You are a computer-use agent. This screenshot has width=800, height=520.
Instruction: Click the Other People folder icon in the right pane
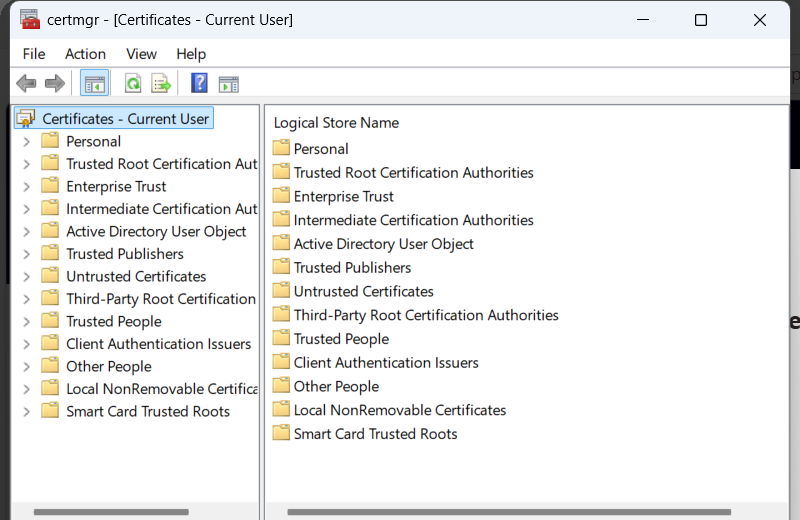(281, 386)
